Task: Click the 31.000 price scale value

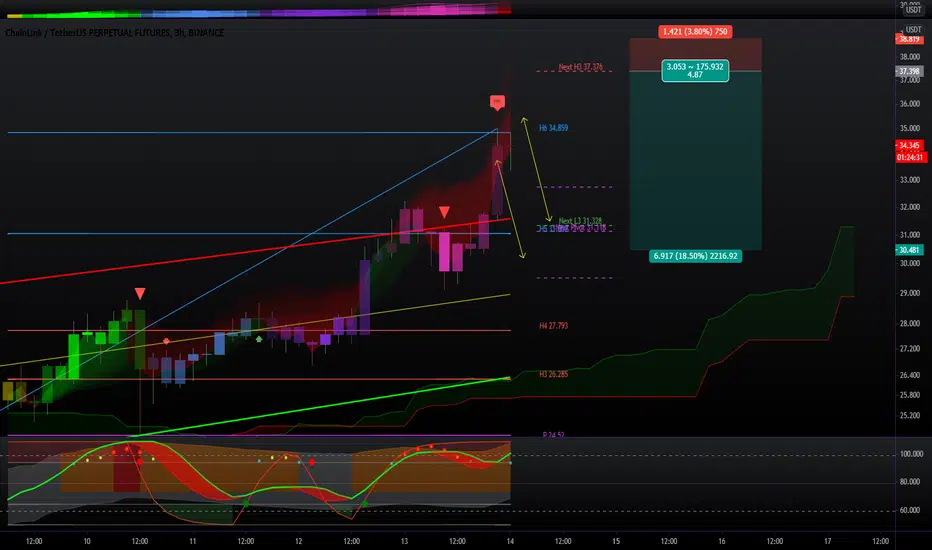Action: pos(910,235)
